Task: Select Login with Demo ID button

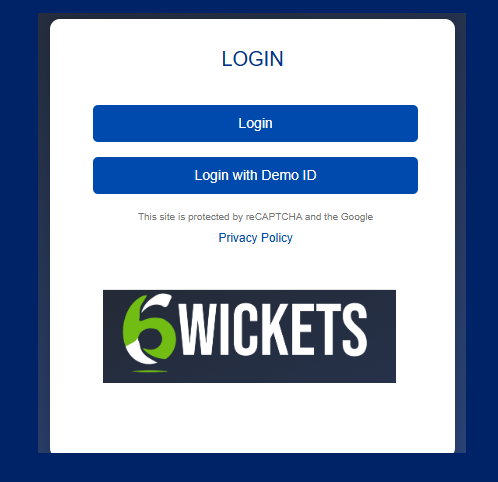Action: 255,175
